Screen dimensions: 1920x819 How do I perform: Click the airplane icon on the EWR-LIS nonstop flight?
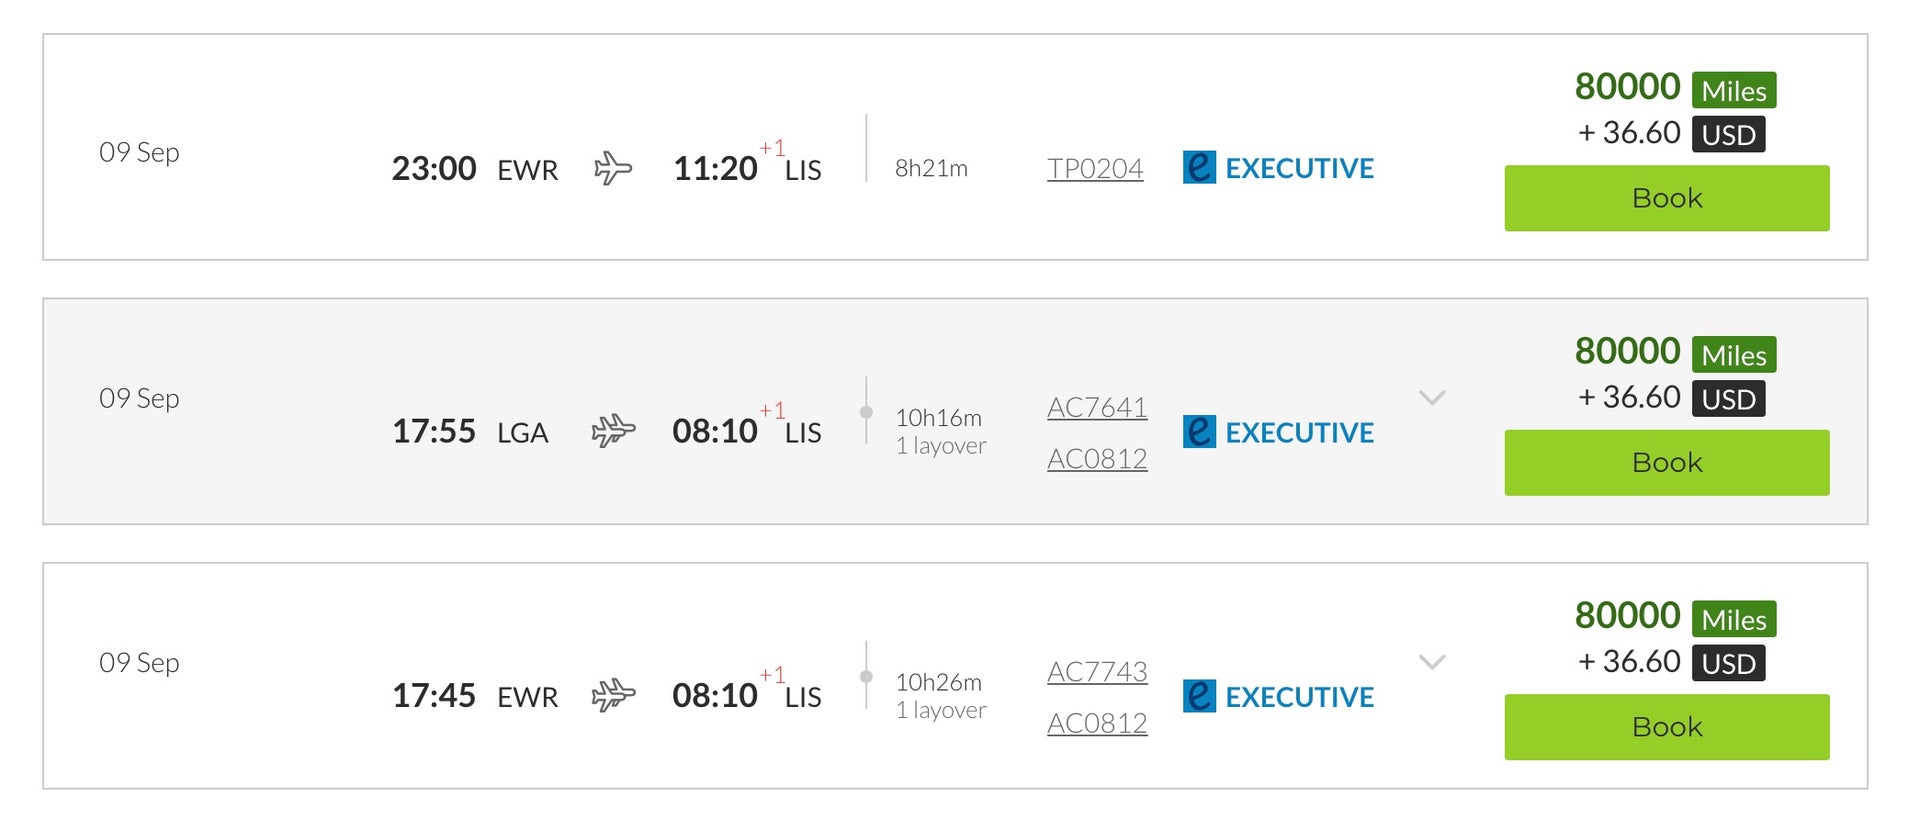click(613, 167)
